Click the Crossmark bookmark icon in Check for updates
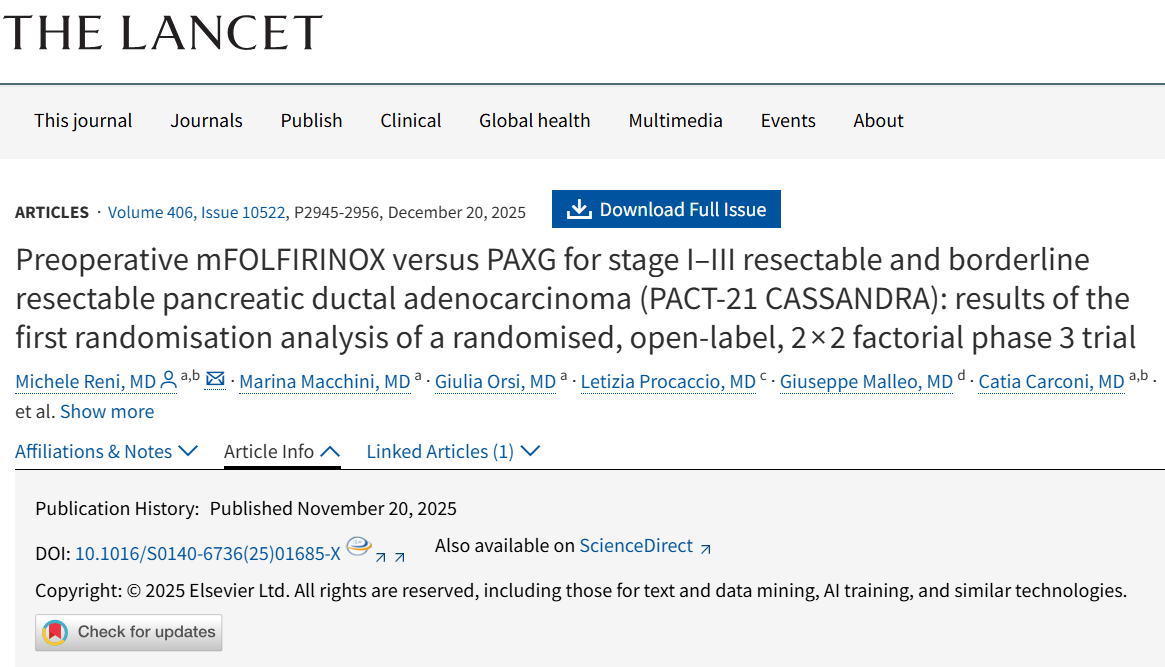 point(56,632)
